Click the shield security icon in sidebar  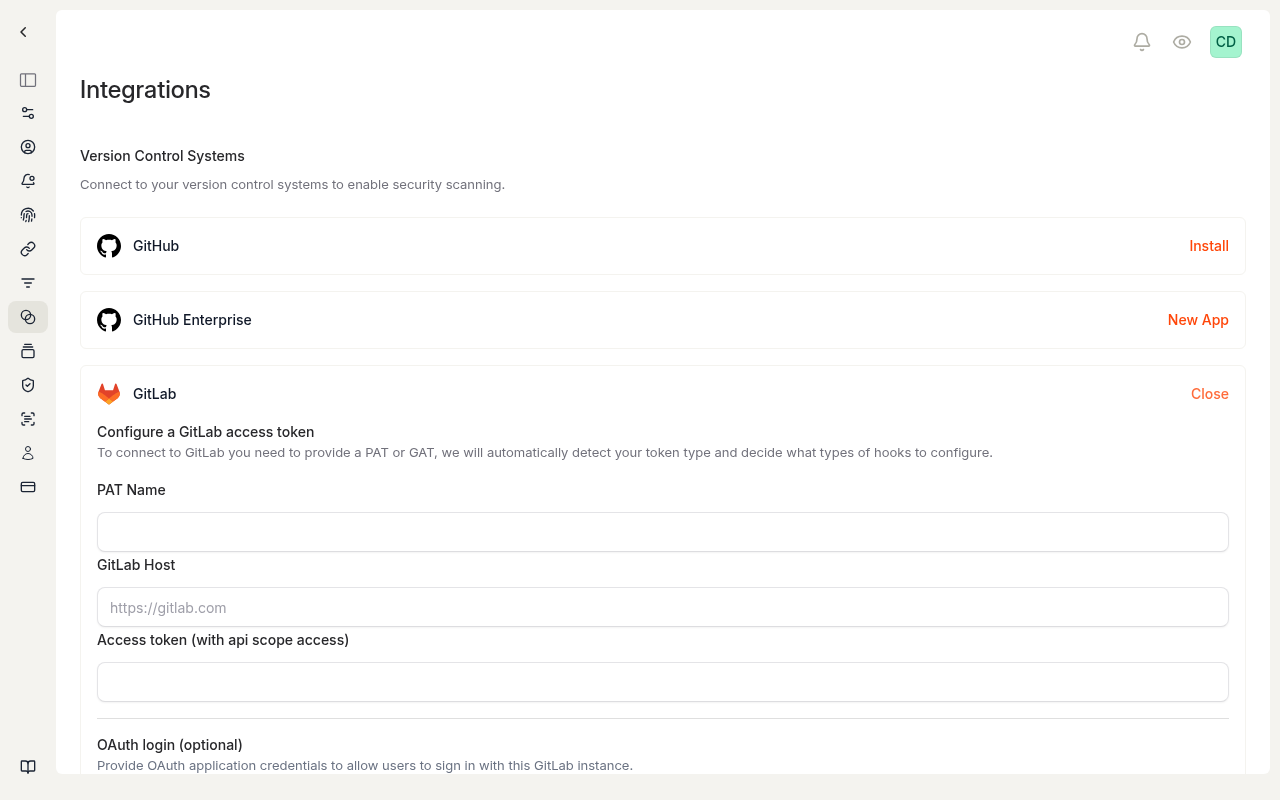[28, 385]
